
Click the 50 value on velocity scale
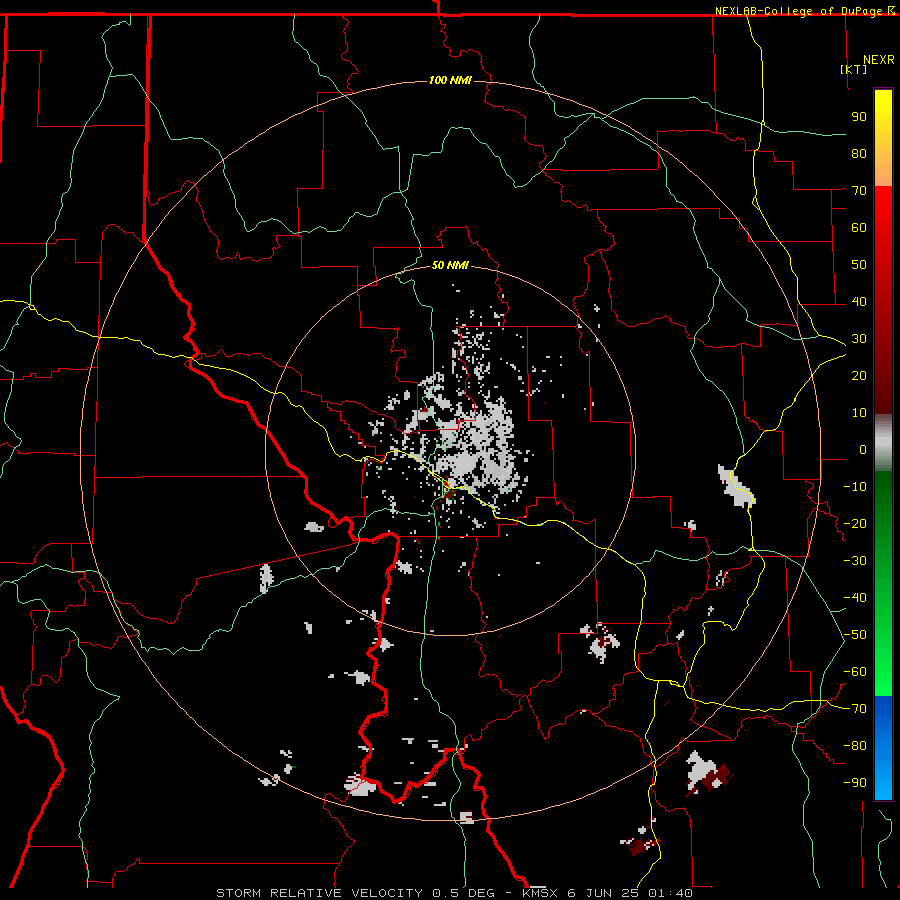click(859, 265)
